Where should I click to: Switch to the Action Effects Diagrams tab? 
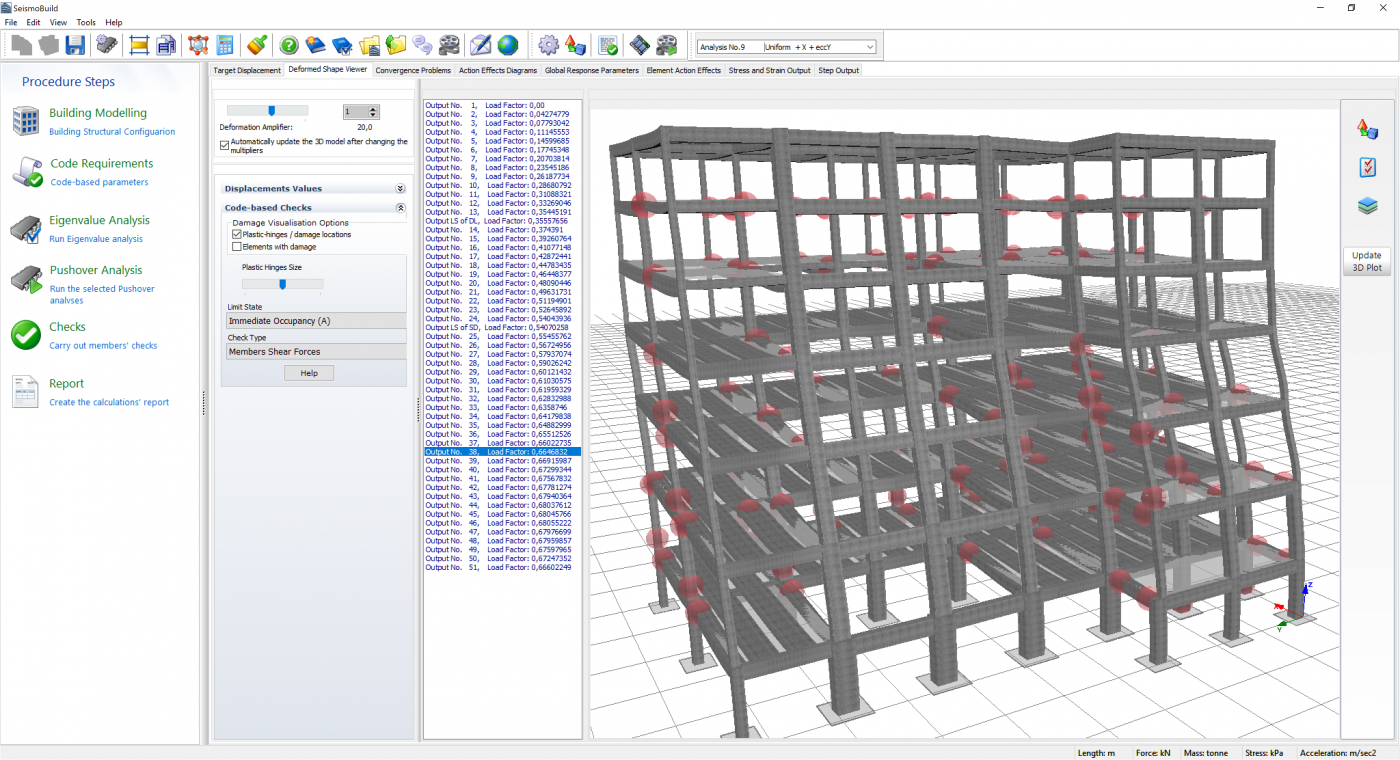(x=498, y=70)
